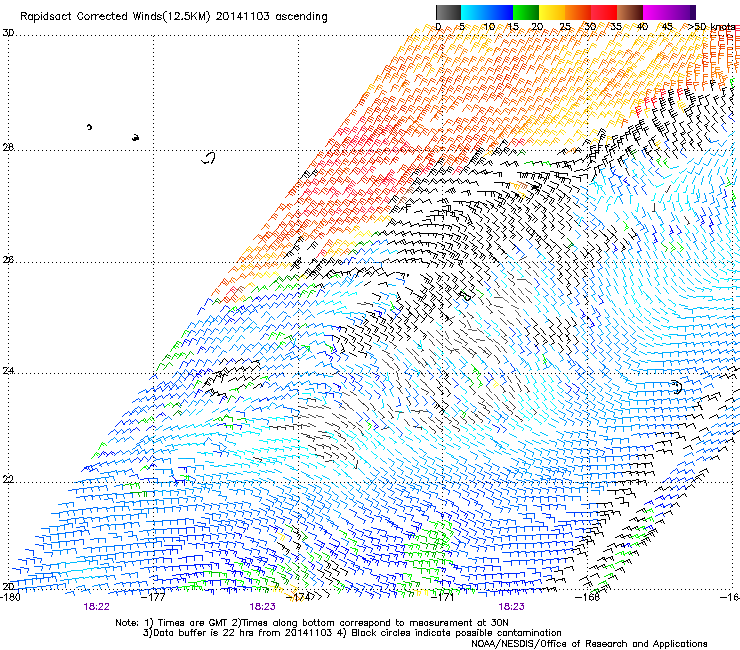This screenshot has height=650, width=740.
Task: Click the '-180' longitude axis label
Action: pos(10,597)
